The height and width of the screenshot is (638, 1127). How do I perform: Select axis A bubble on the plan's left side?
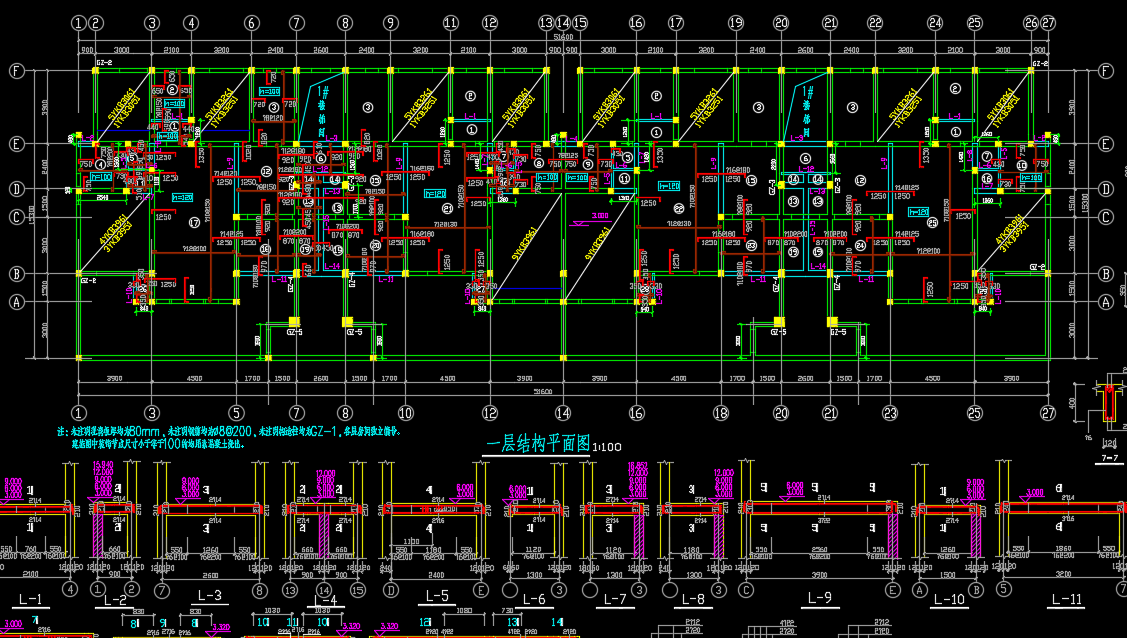(x=17, y=302)
